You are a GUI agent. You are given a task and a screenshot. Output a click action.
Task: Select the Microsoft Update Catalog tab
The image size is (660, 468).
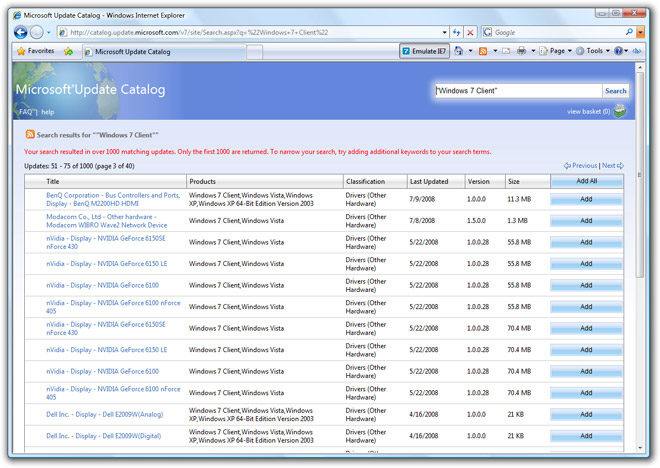[164, 52]
